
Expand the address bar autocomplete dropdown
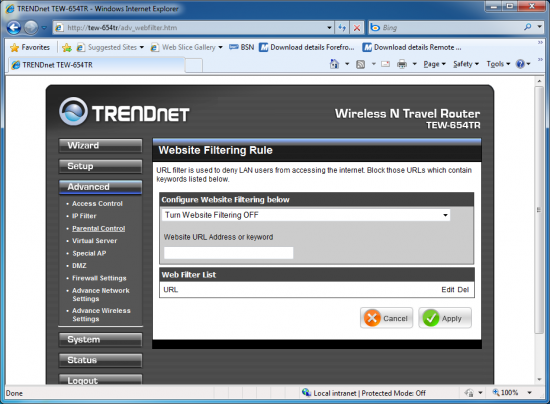pos(329,28)
